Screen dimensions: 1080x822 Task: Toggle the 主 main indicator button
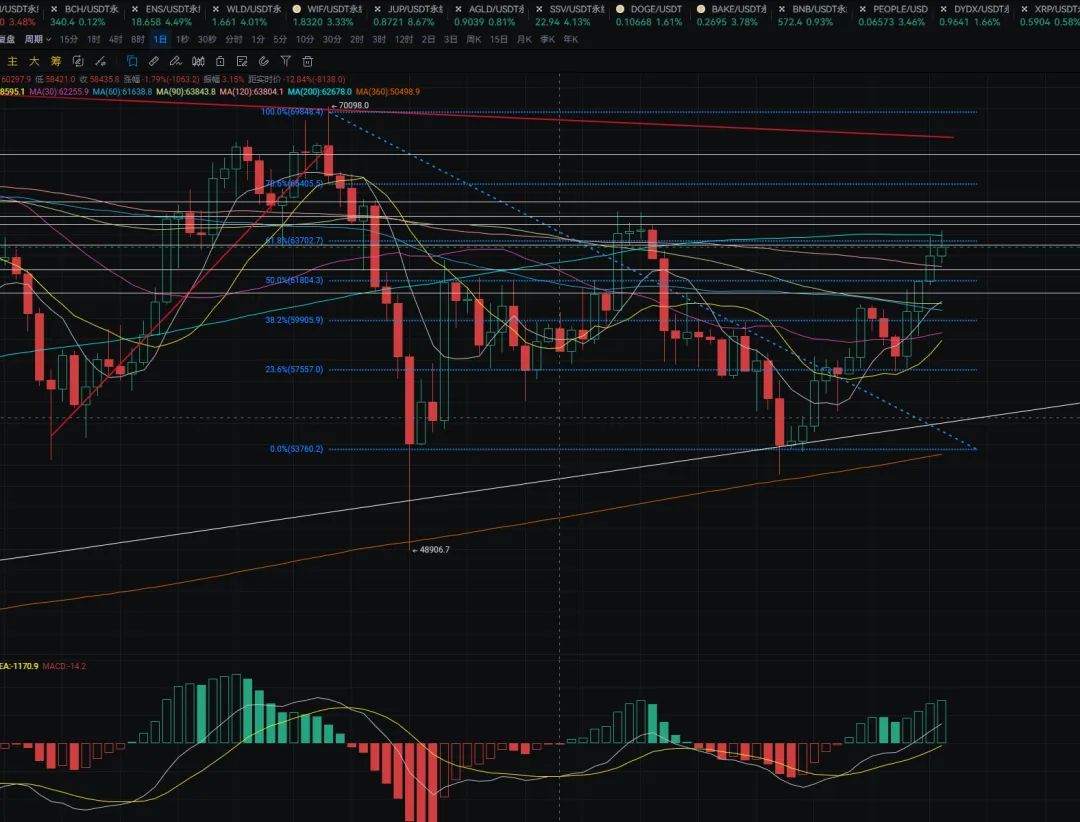[x=12, y=61]
